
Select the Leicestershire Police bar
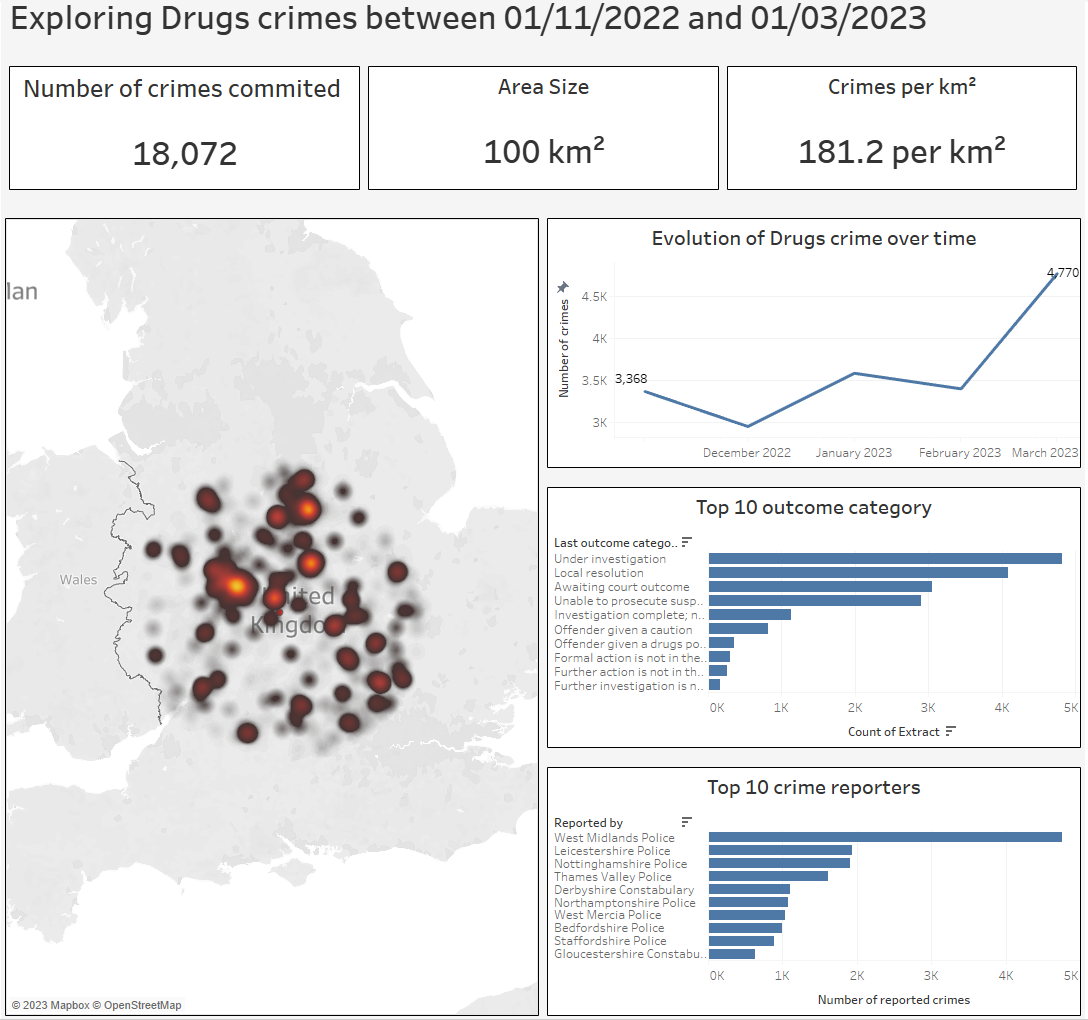[x=781, y=851]
